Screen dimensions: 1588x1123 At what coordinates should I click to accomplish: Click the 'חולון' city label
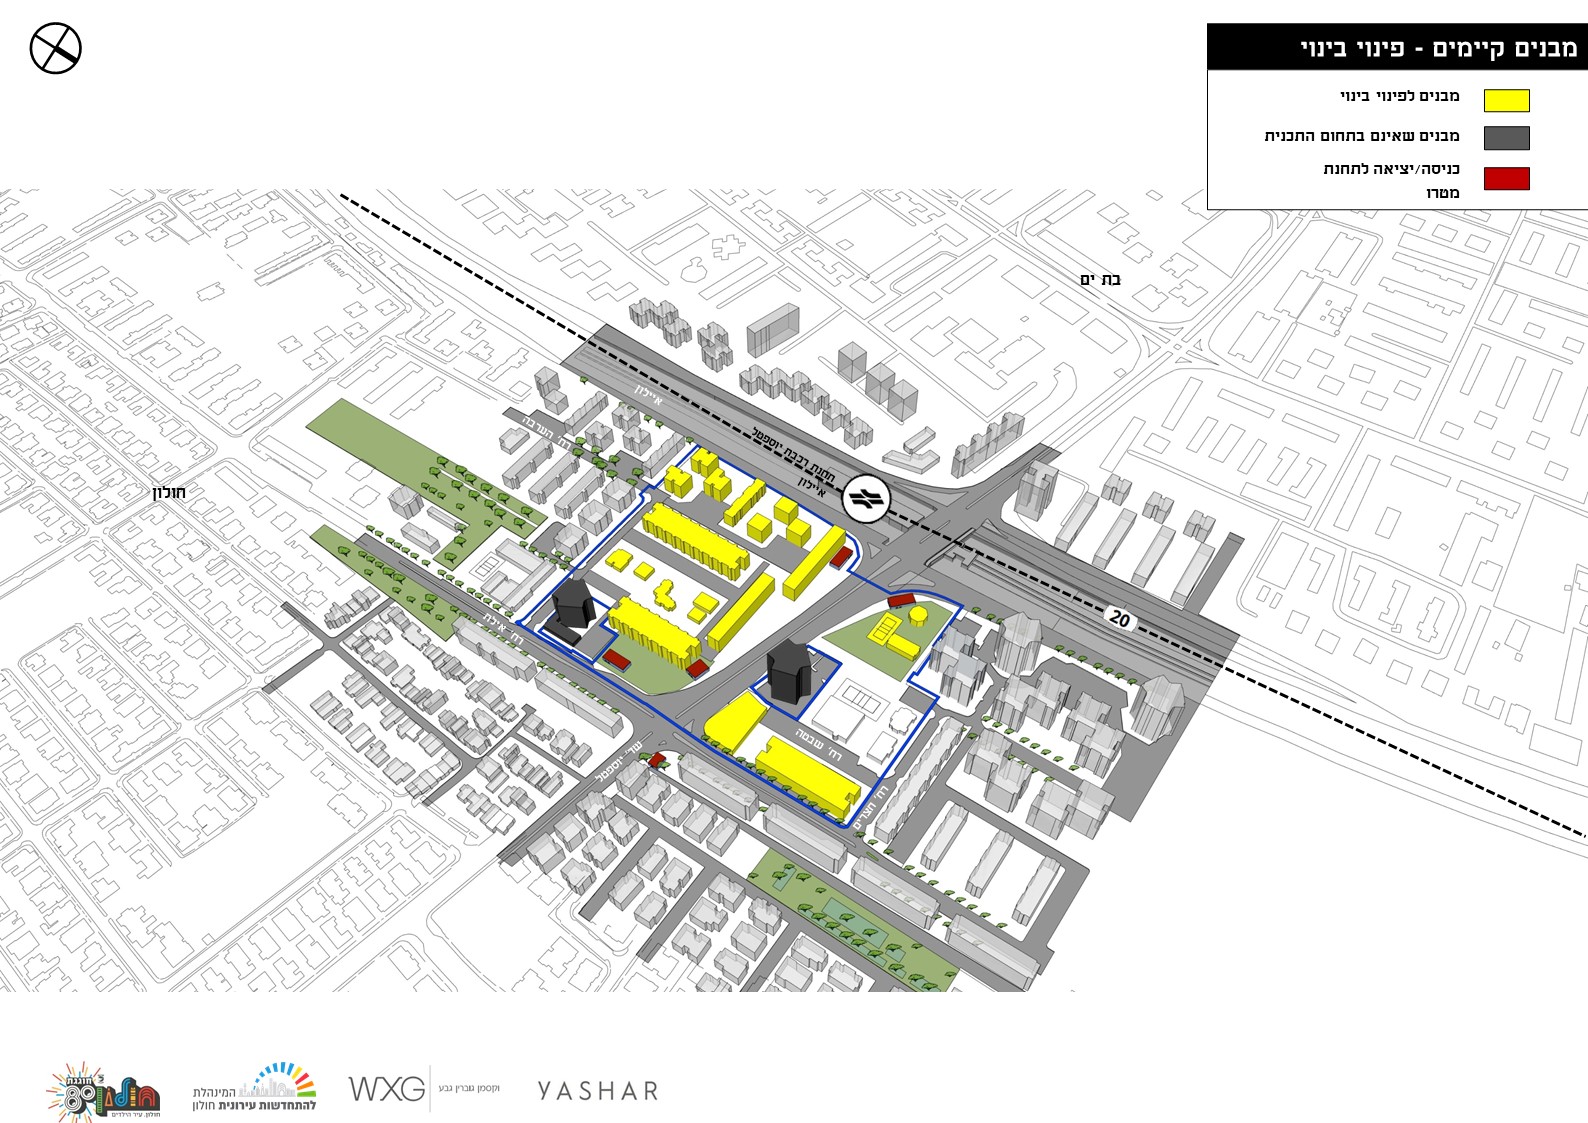click(169, 492)
